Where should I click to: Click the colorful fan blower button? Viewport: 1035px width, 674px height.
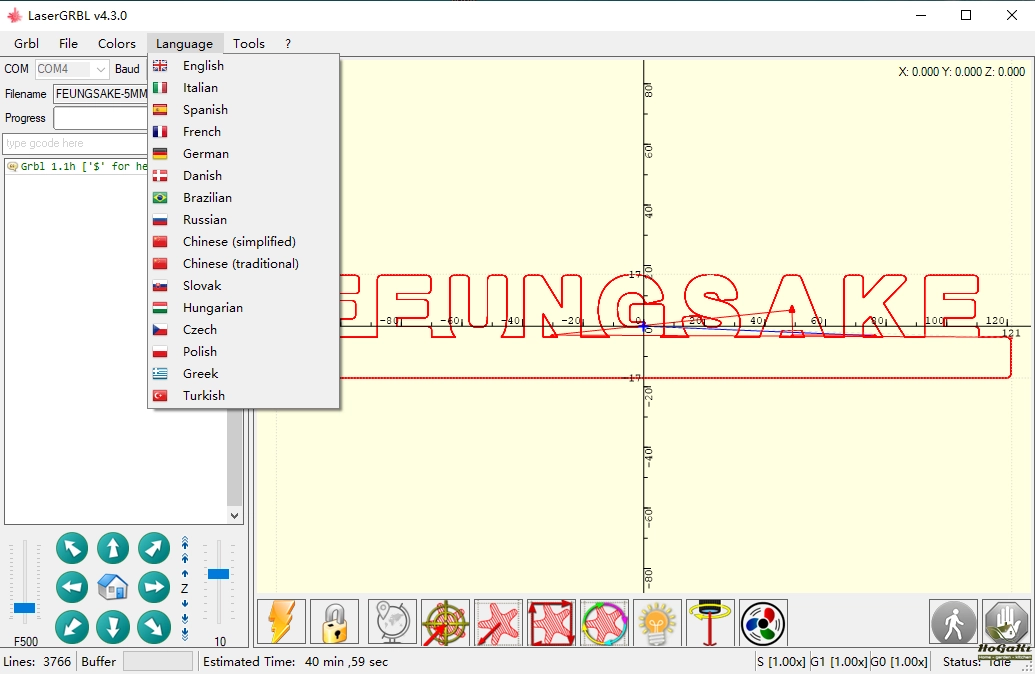click(x=763, y=623)
